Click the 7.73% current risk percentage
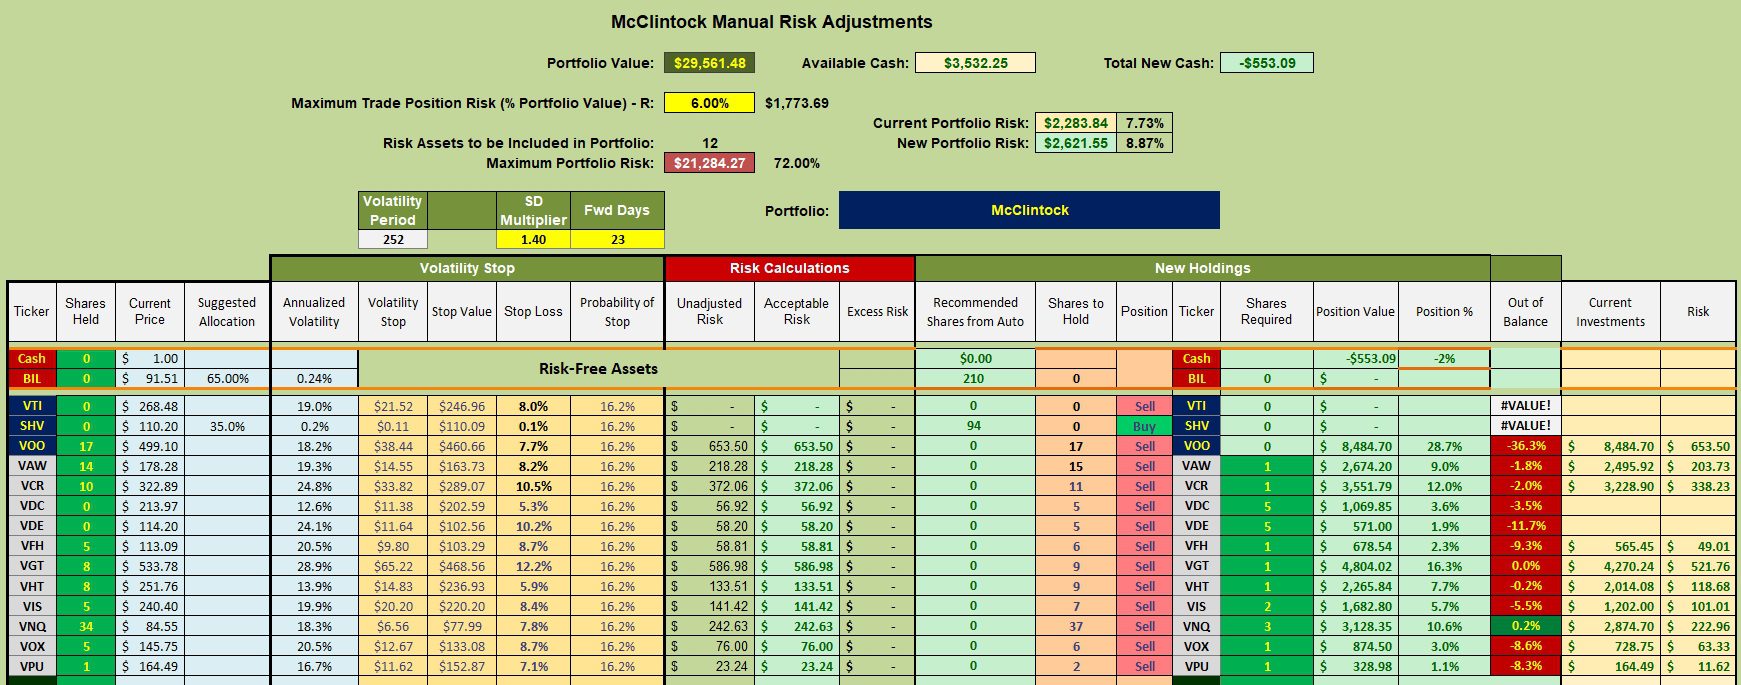 pyautogui.click(x=1144, y=123)
